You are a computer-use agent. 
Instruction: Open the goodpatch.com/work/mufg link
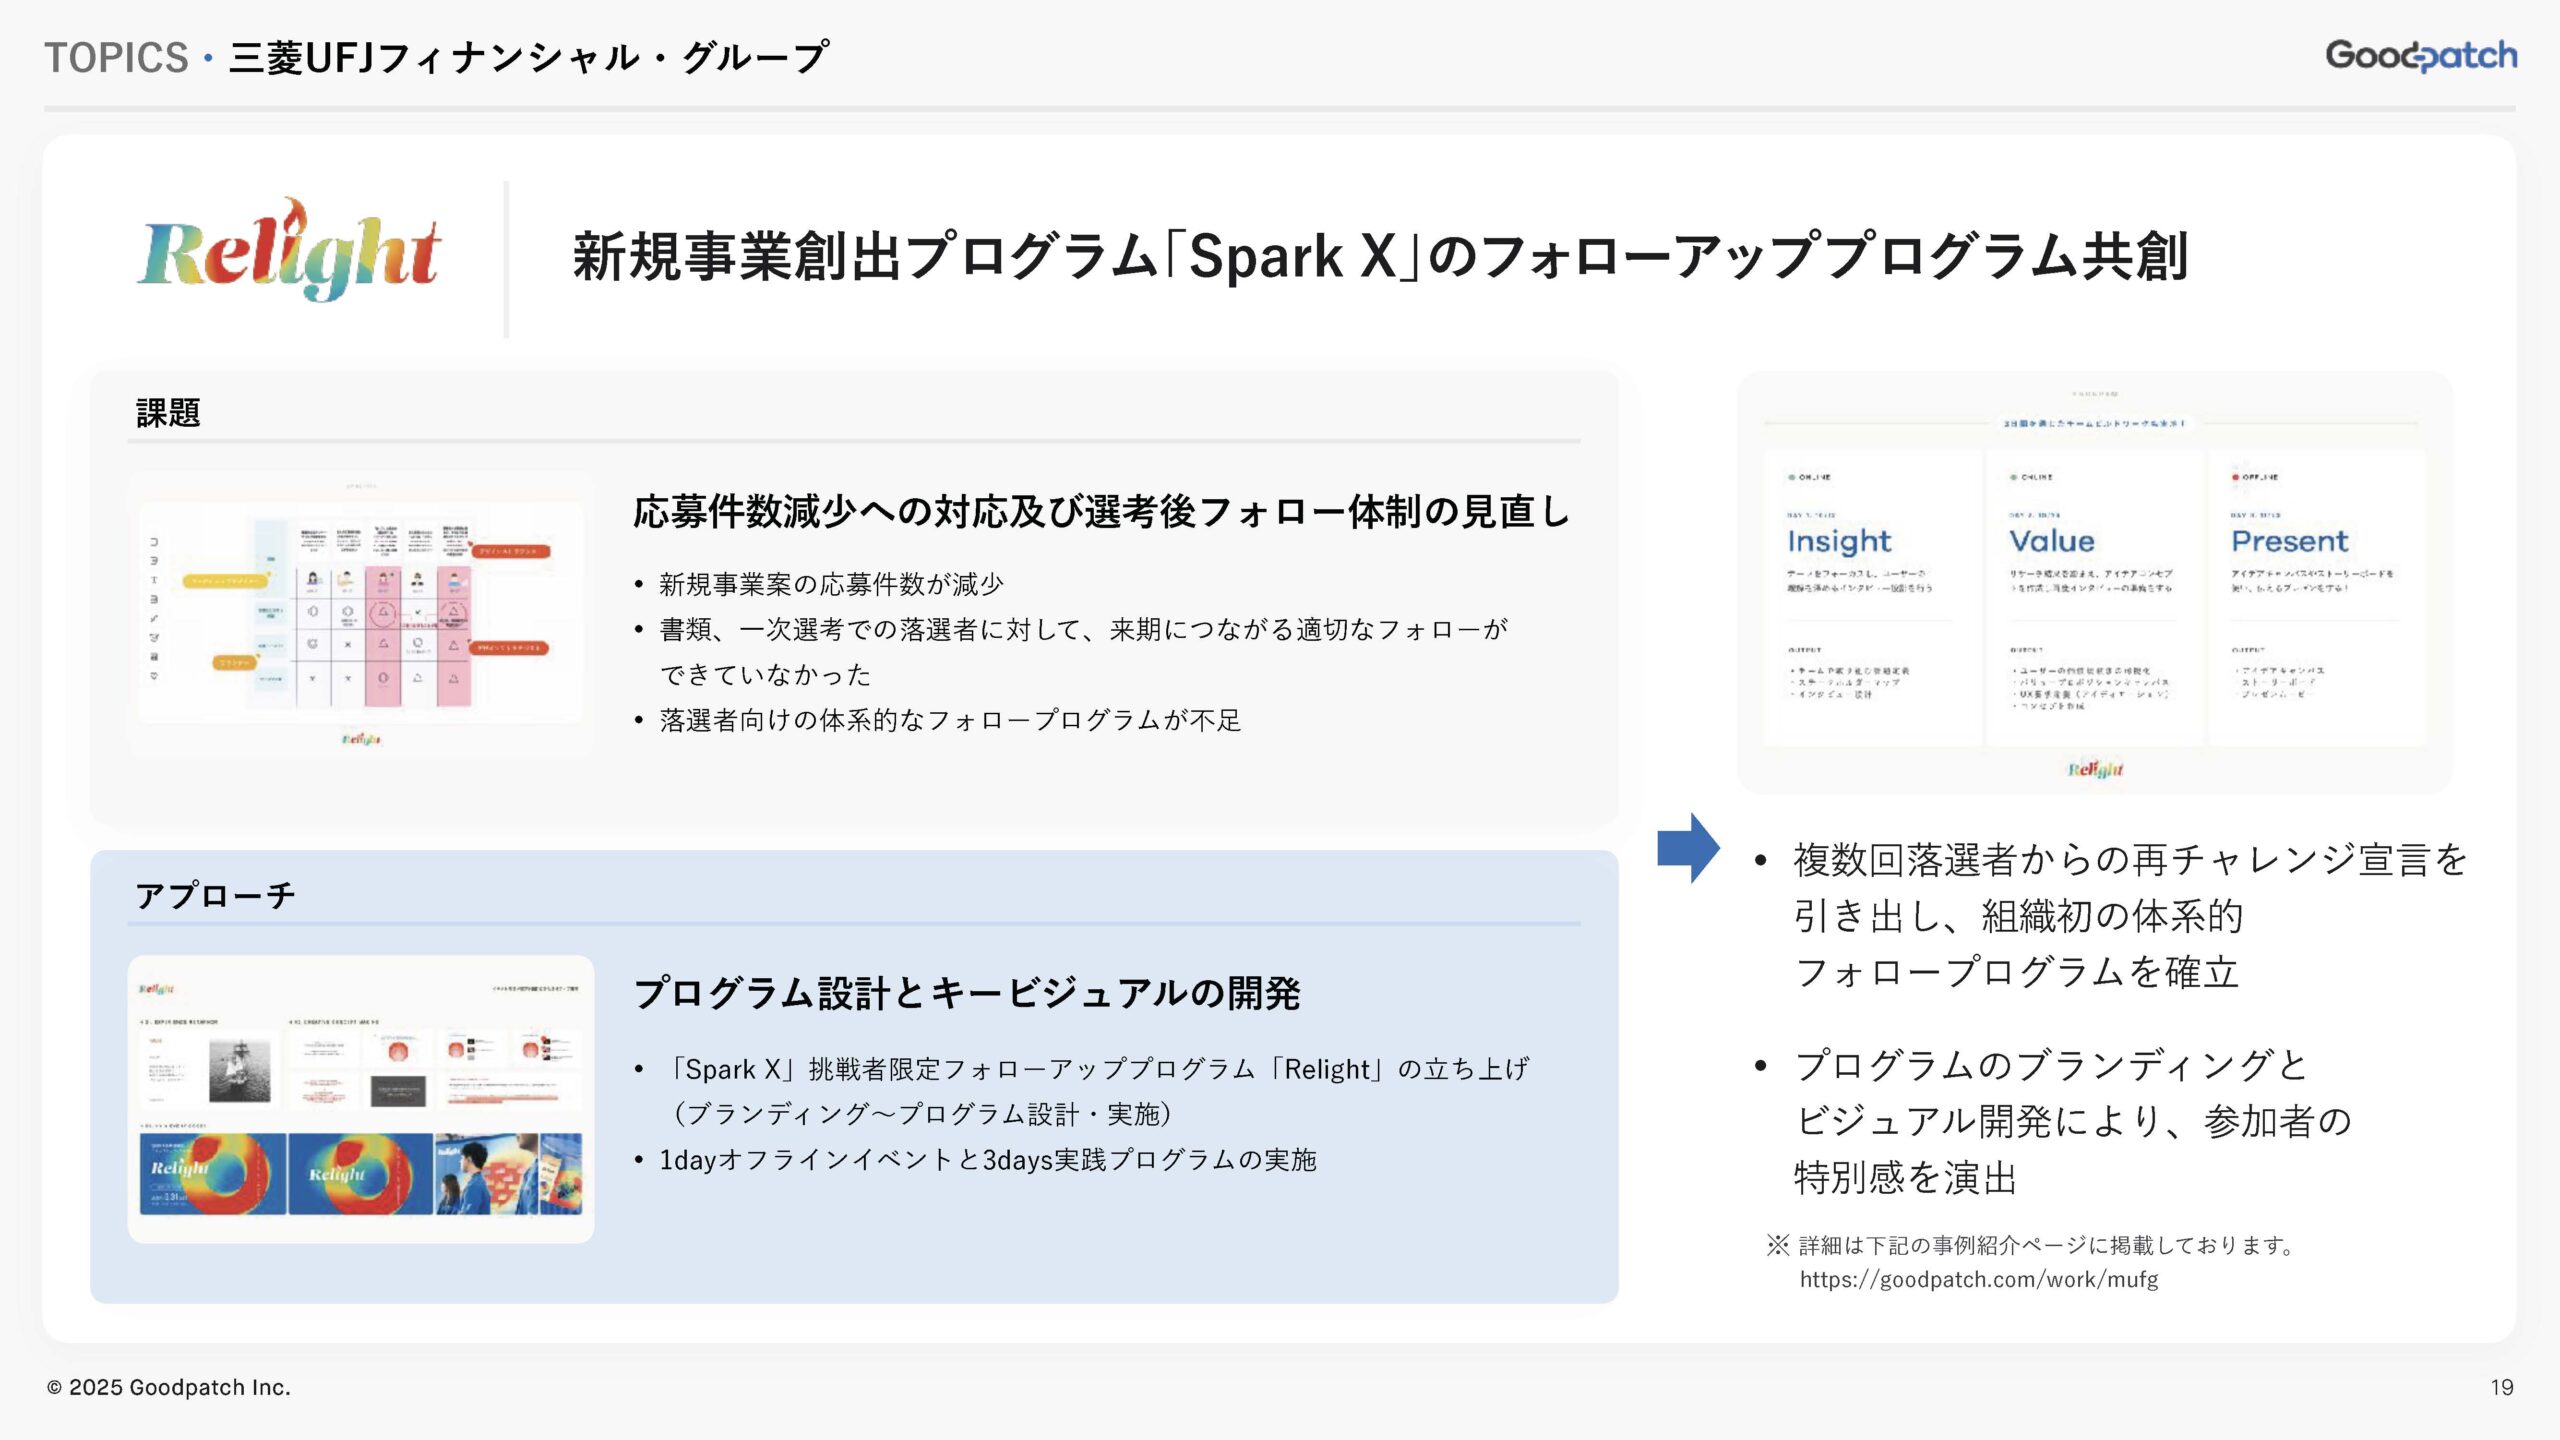pyautogui.click(x=1978, y=1279)
